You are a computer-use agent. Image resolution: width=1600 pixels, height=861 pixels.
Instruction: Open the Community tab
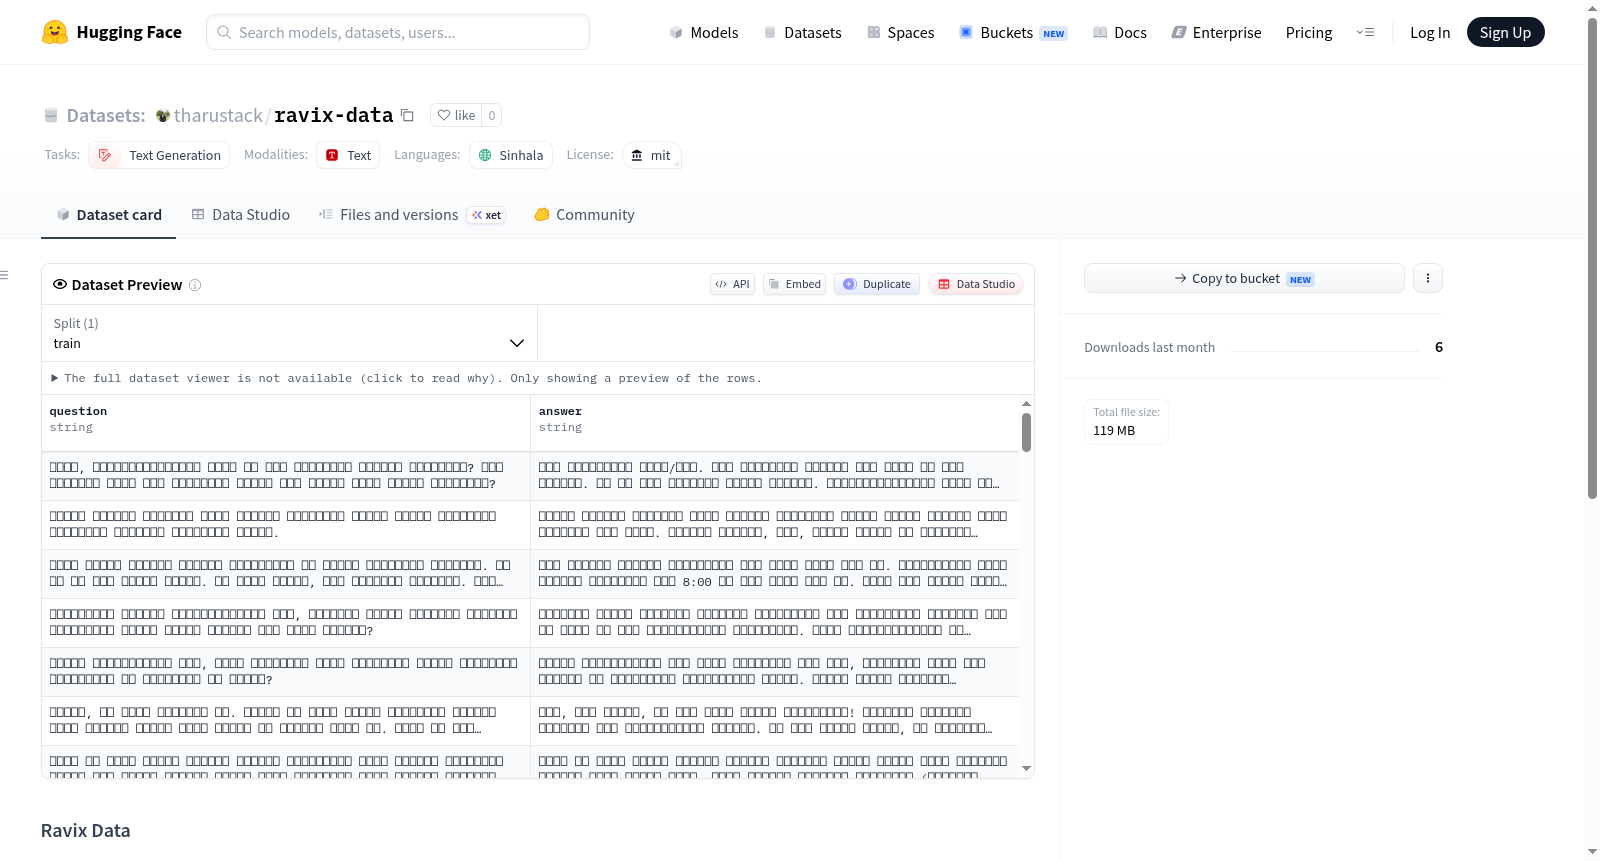click(x=584, y=214)
